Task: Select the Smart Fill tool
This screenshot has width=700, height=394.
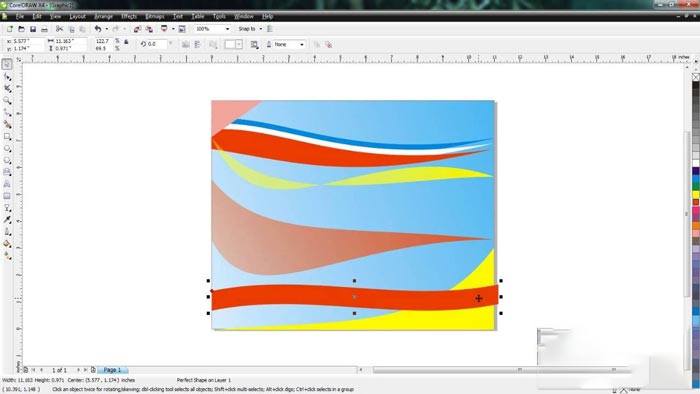Action: [x=7, y=124]
